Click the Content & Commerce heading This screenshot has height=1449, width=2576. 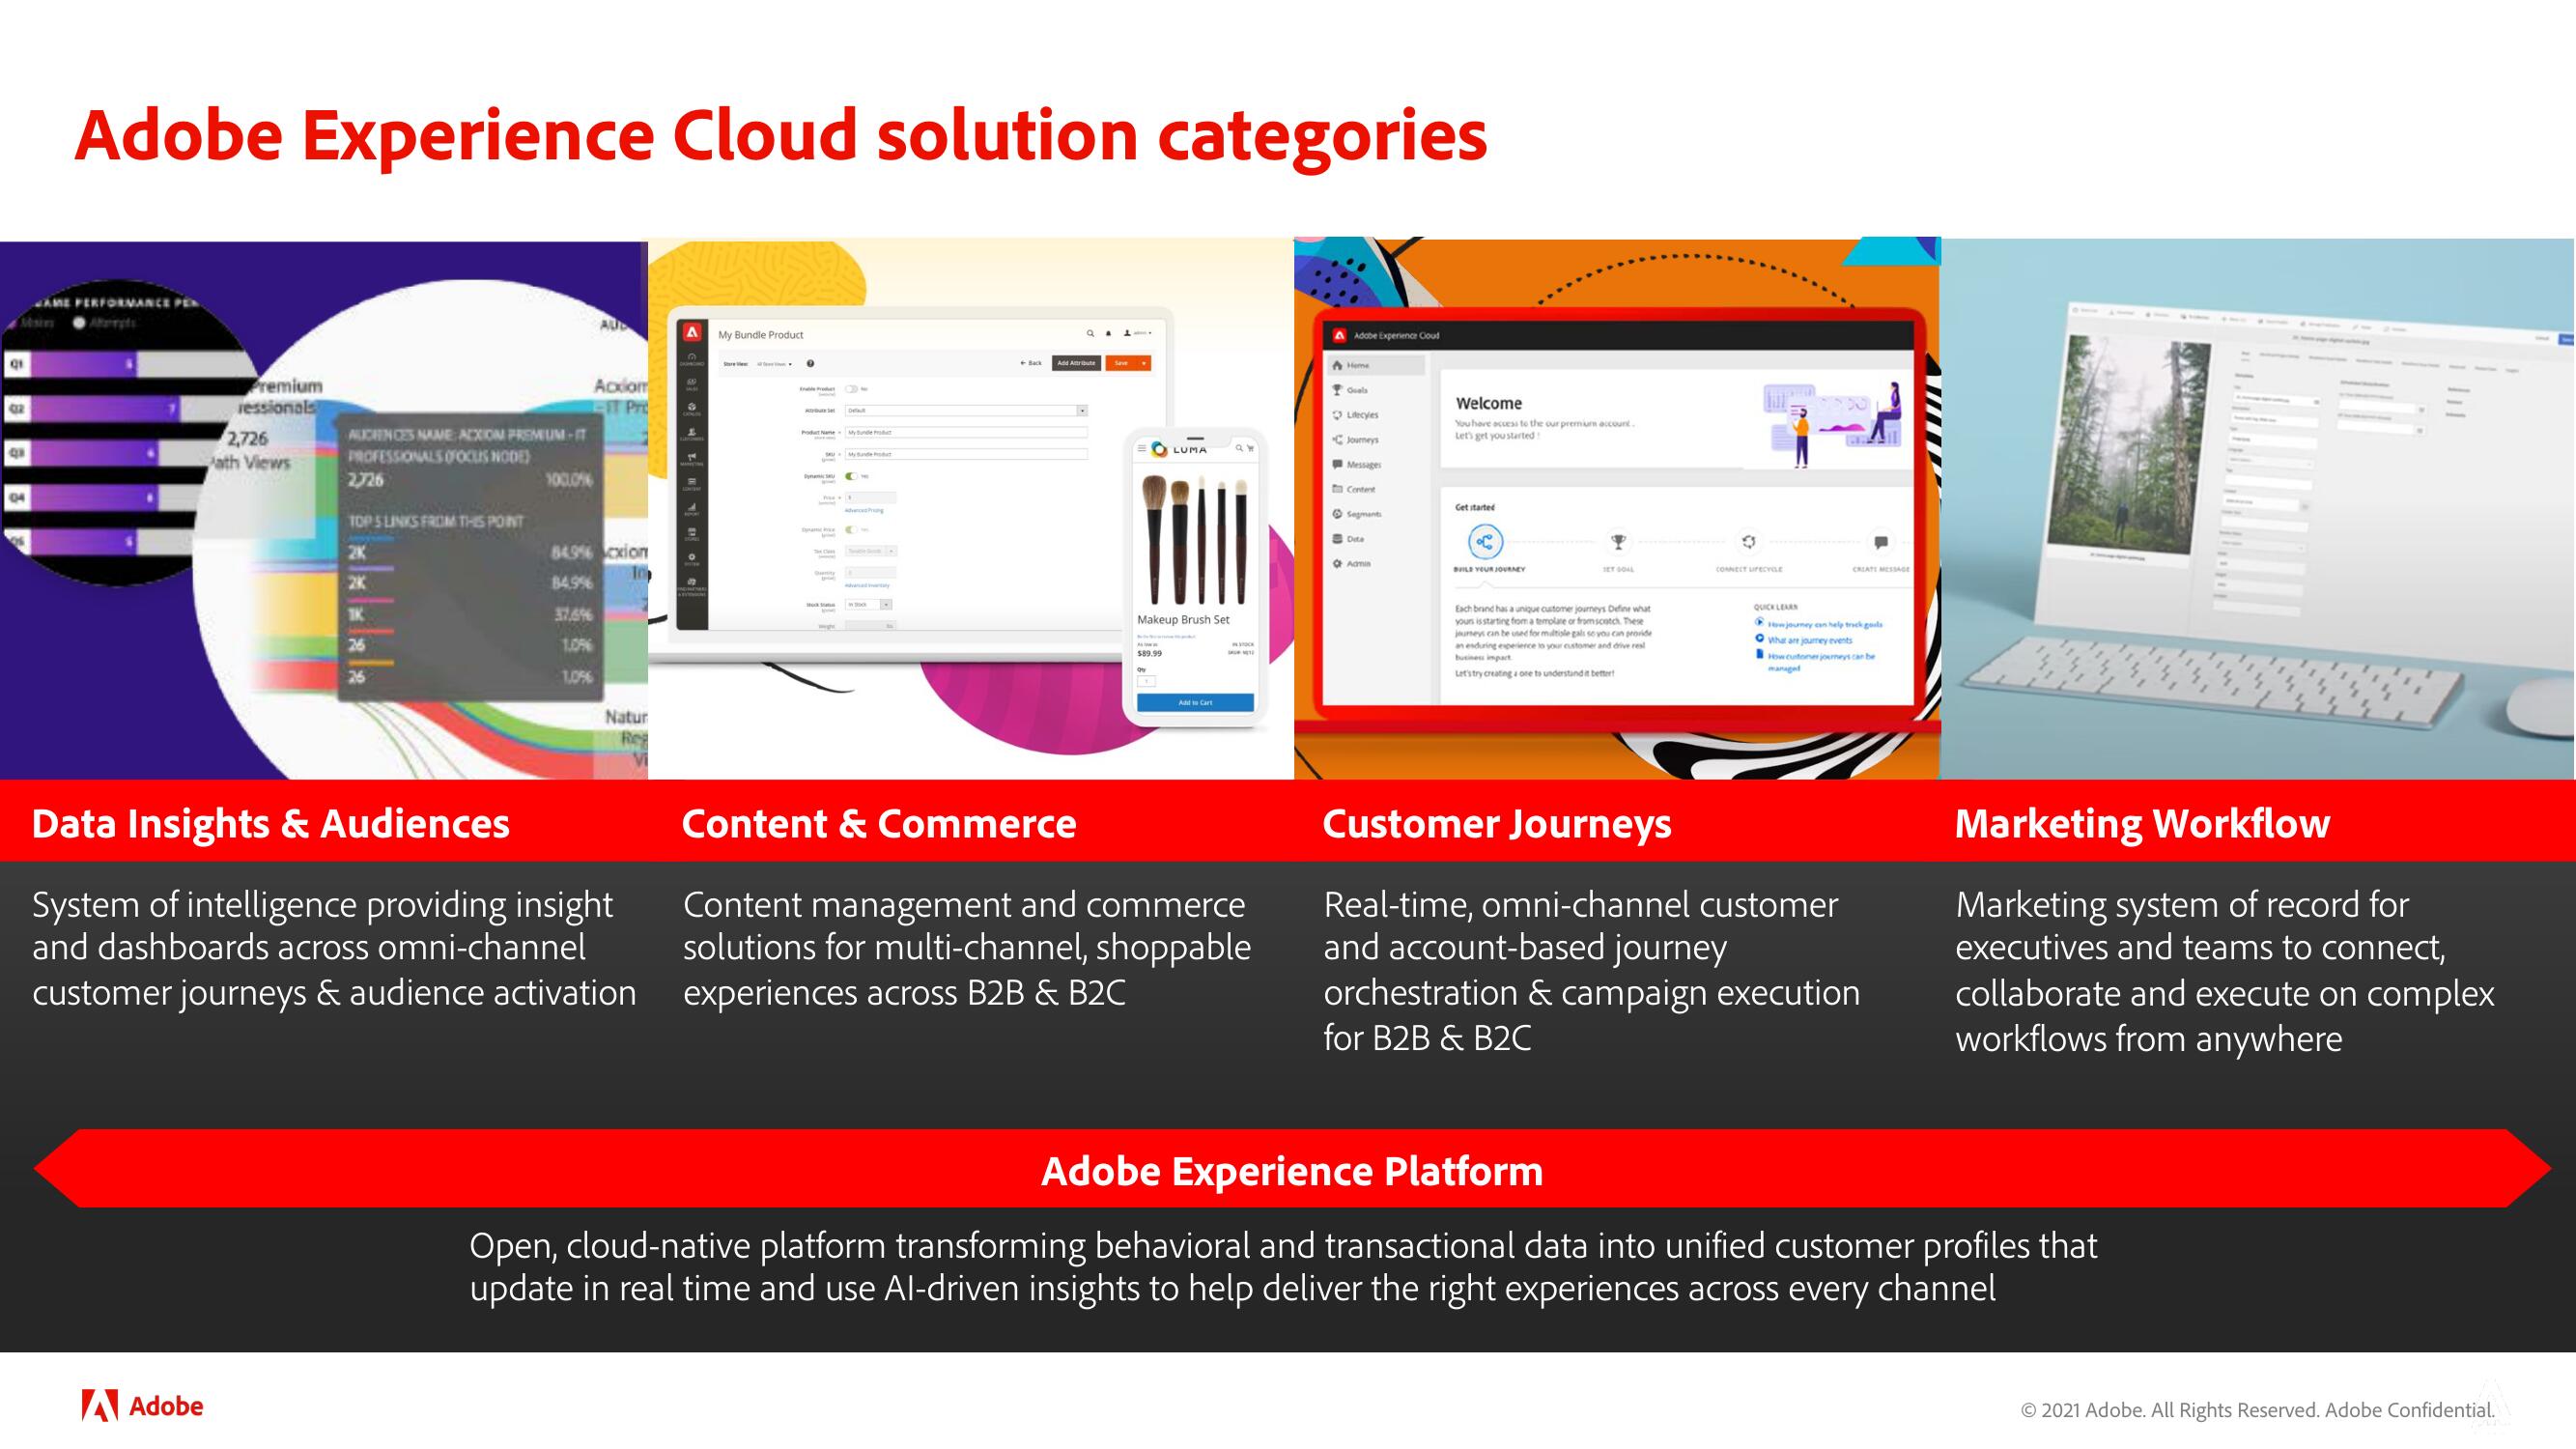click(x=879, y=823)
